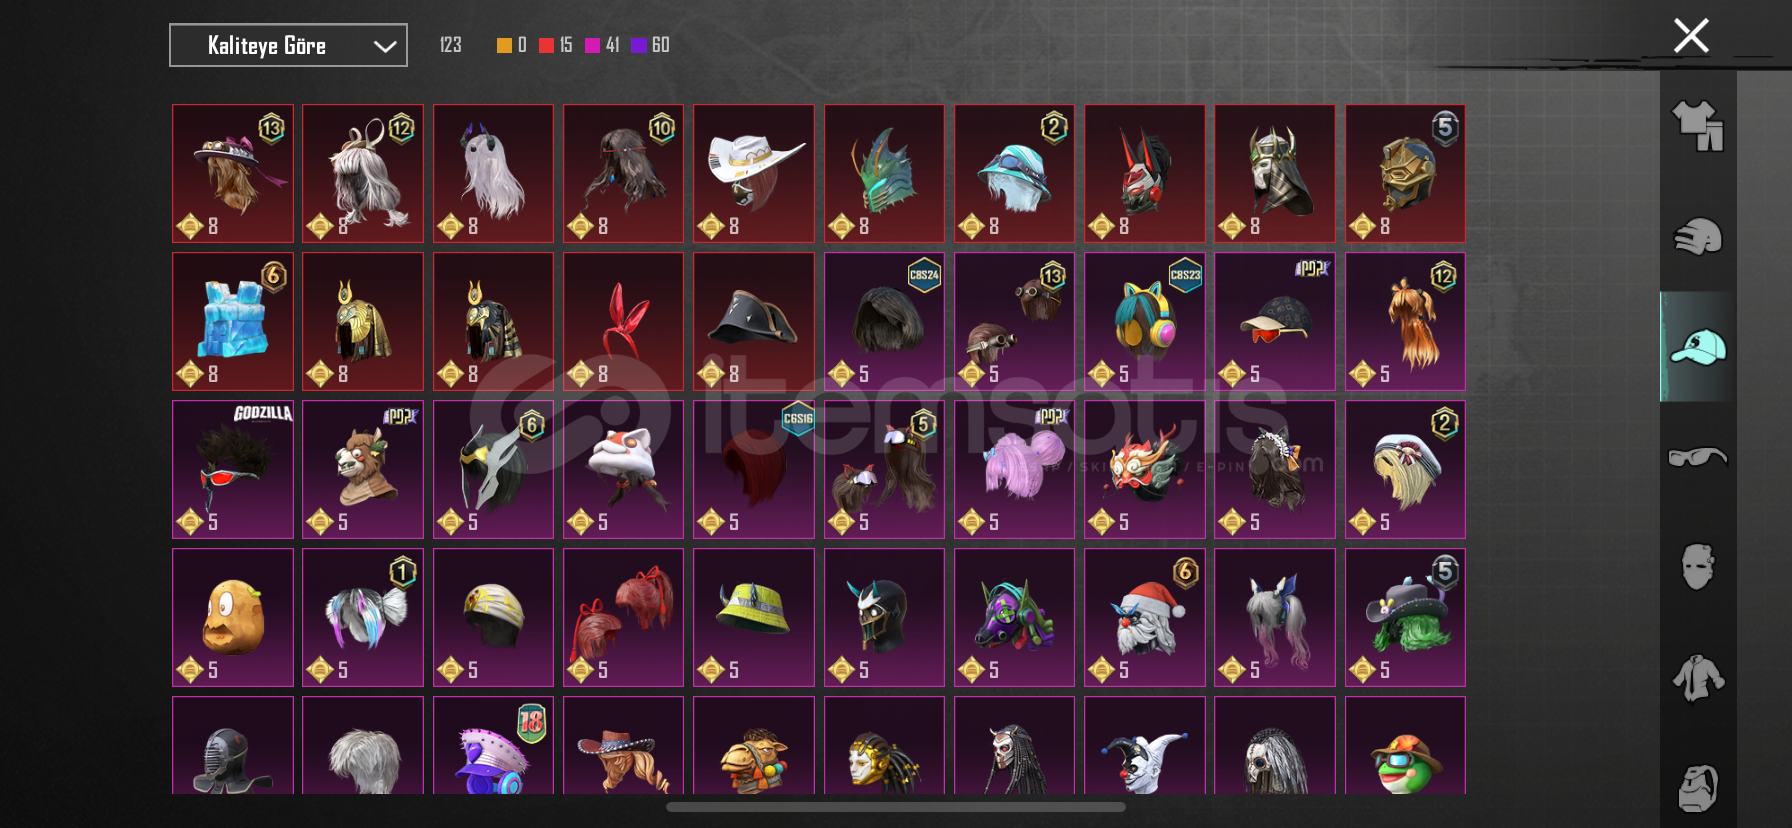This screenshot has height=828, width=1792.
Task: Select the white cowboy hat item
Action: [754, 173]
